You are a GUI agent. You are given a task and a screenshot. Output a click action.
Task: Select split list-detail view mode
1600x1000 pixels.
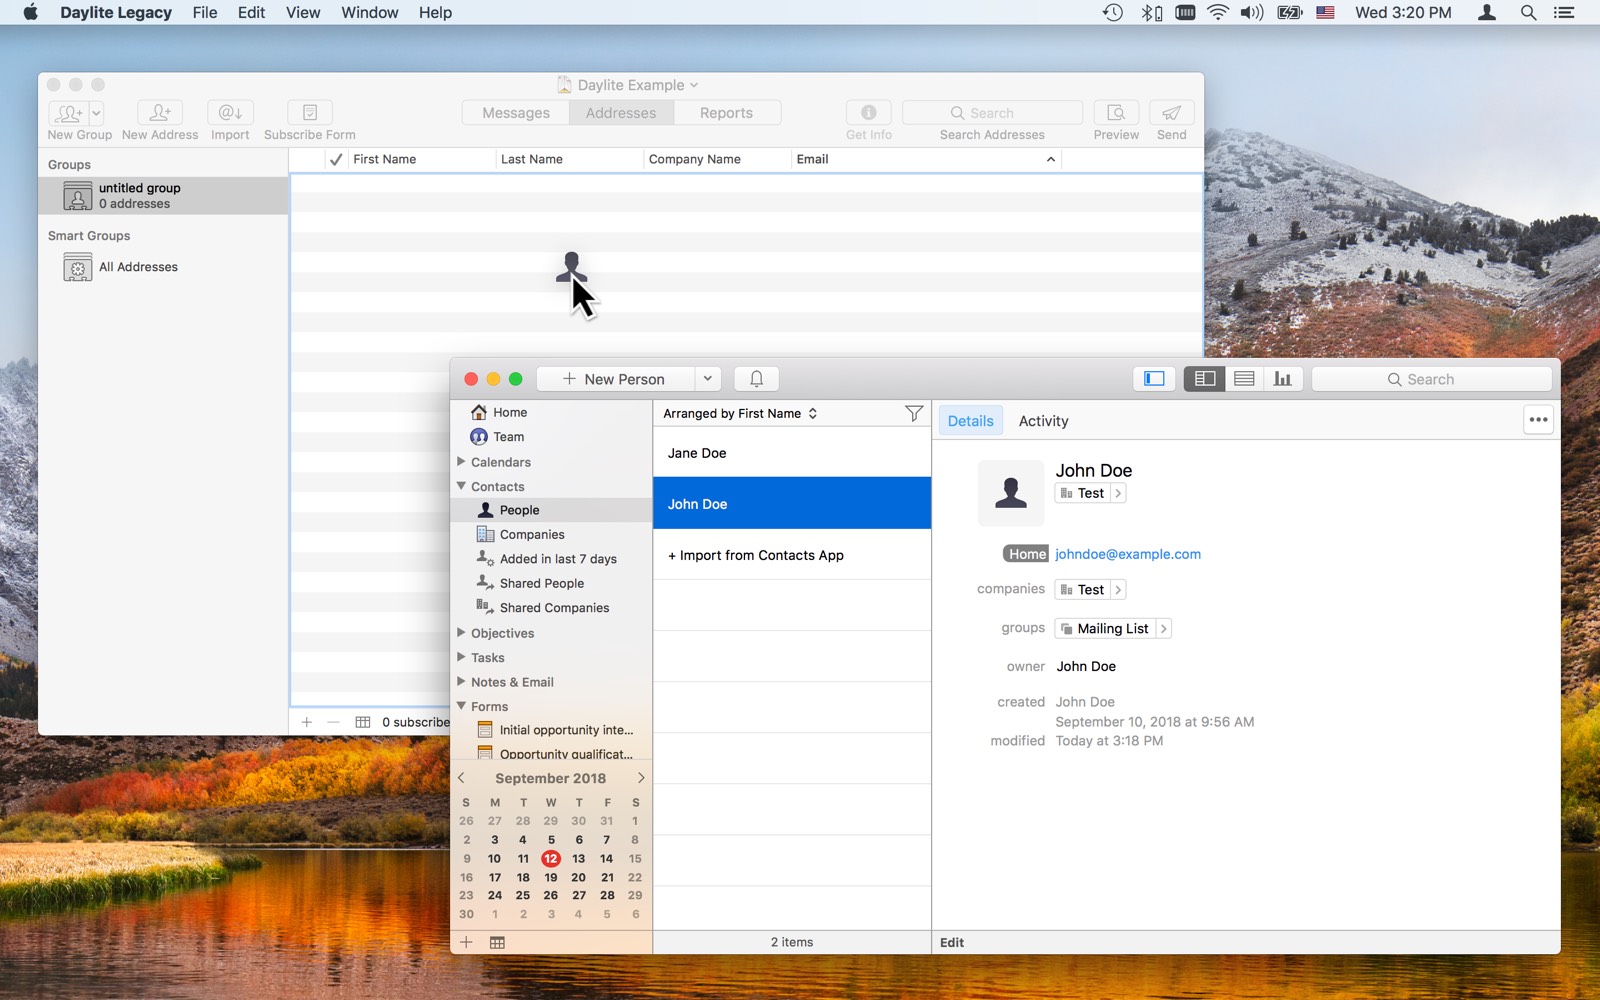click(1205, 379)
